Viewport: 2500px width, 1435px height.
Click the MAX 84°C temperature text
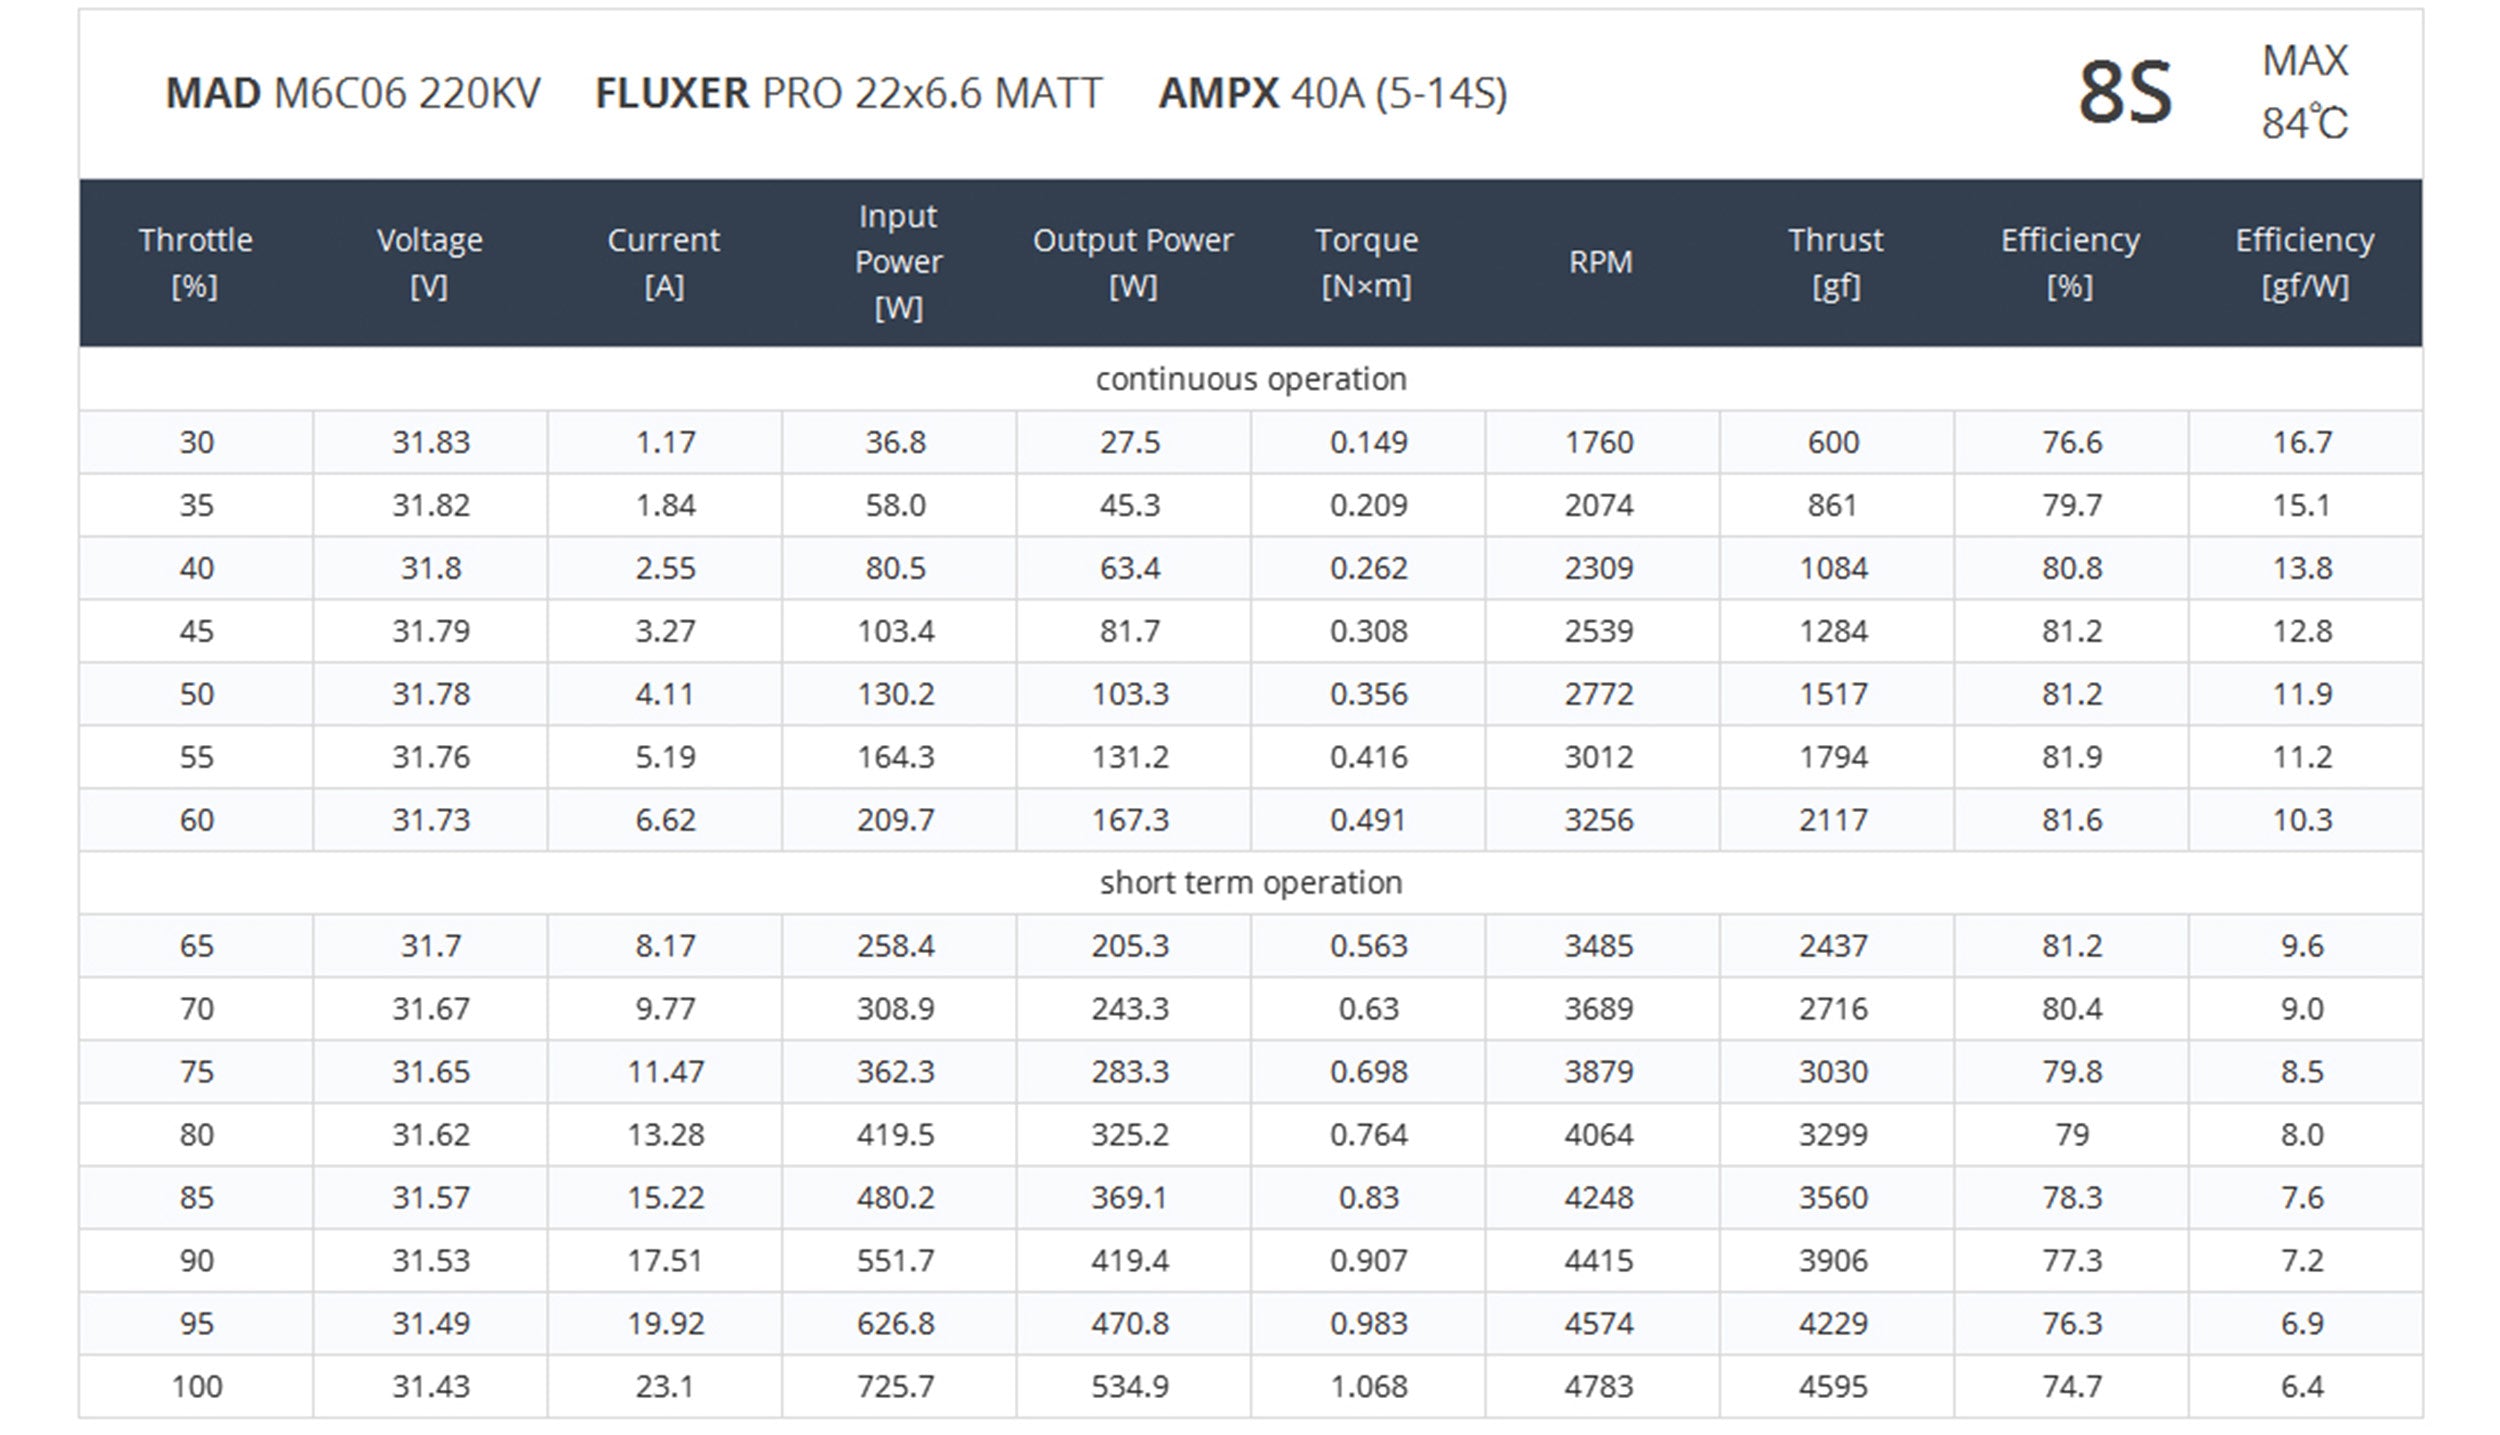click(2304, 92)
